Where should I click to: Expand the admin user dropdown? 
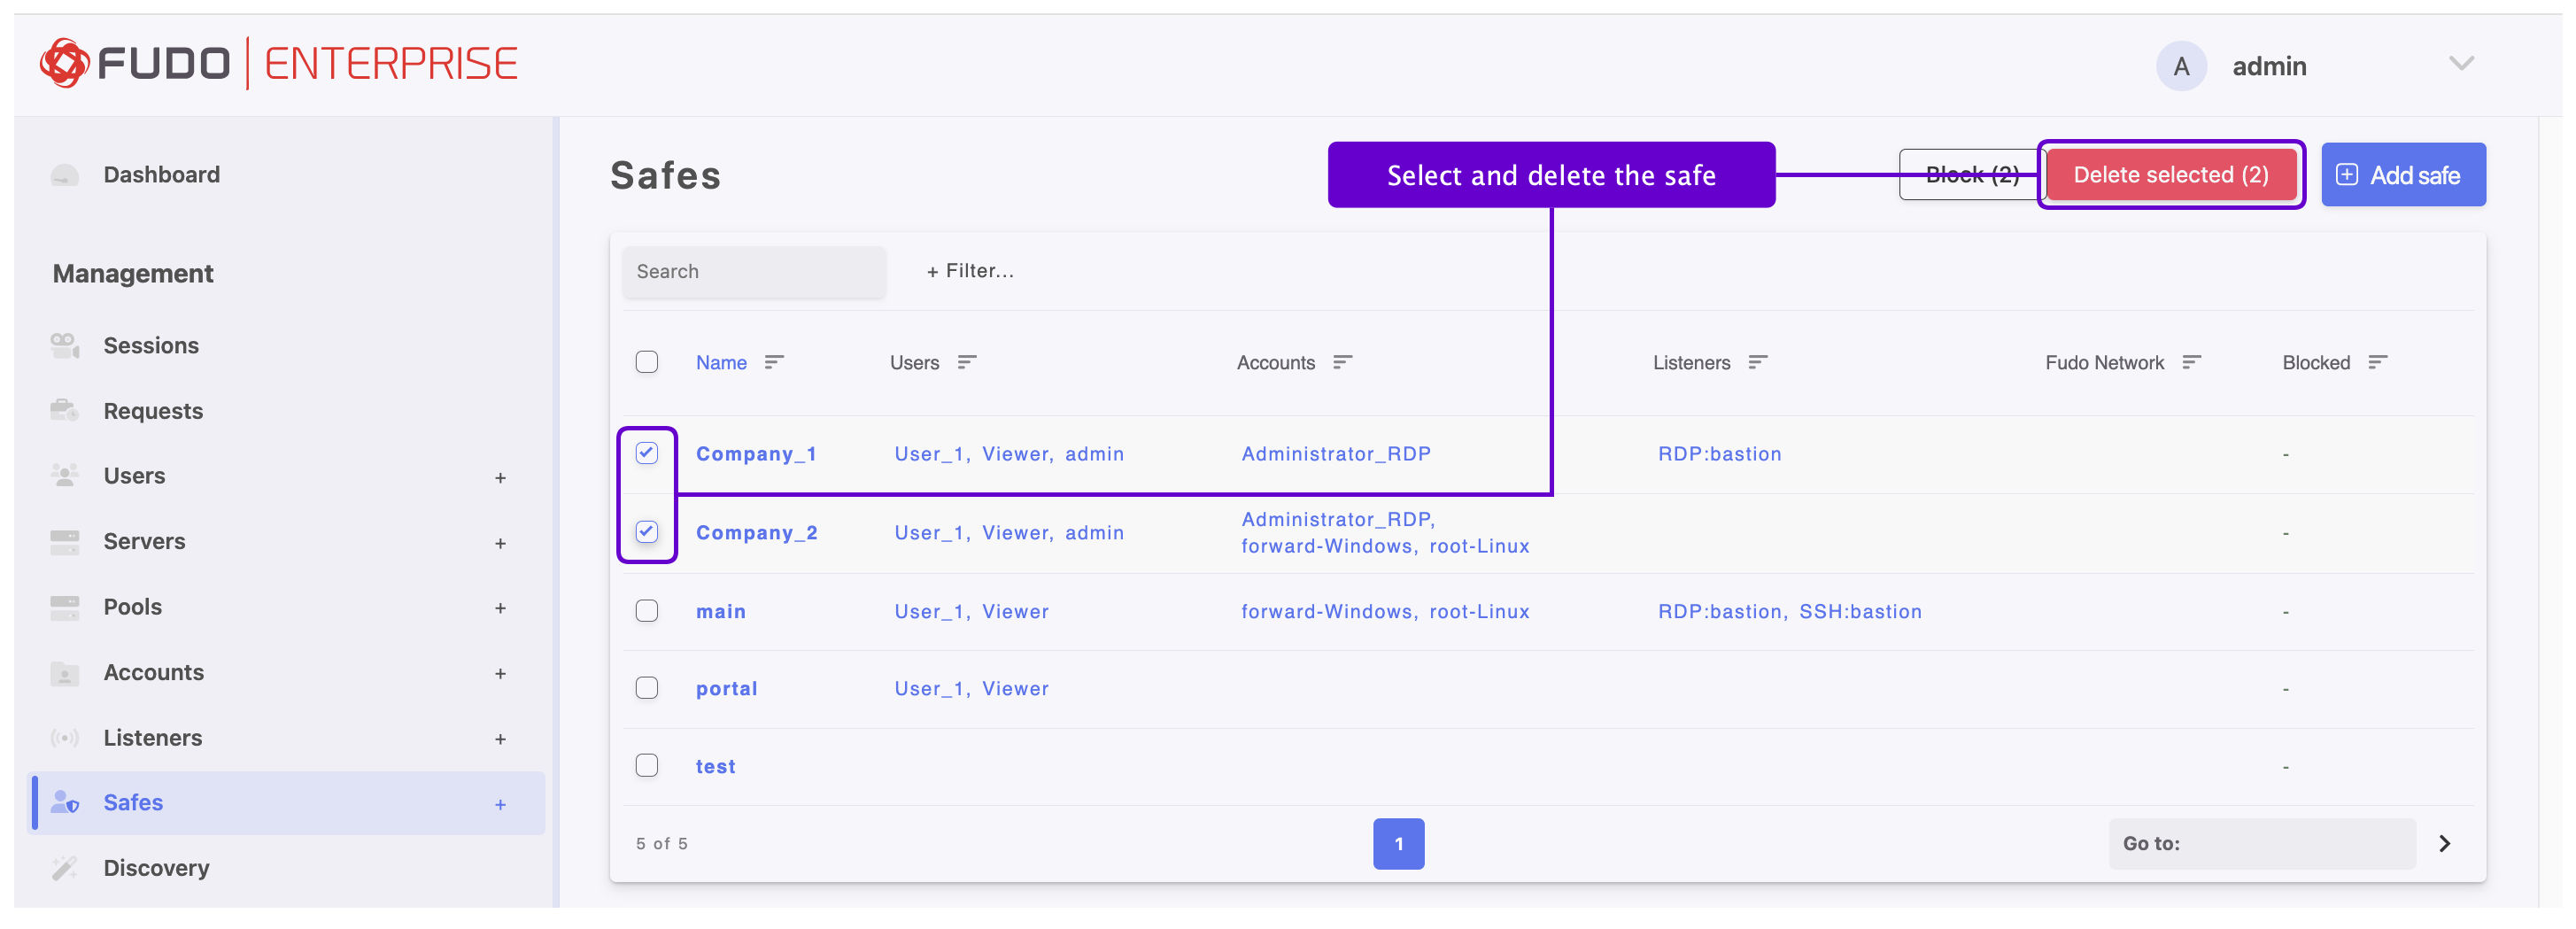click(x=2461, y=65)
